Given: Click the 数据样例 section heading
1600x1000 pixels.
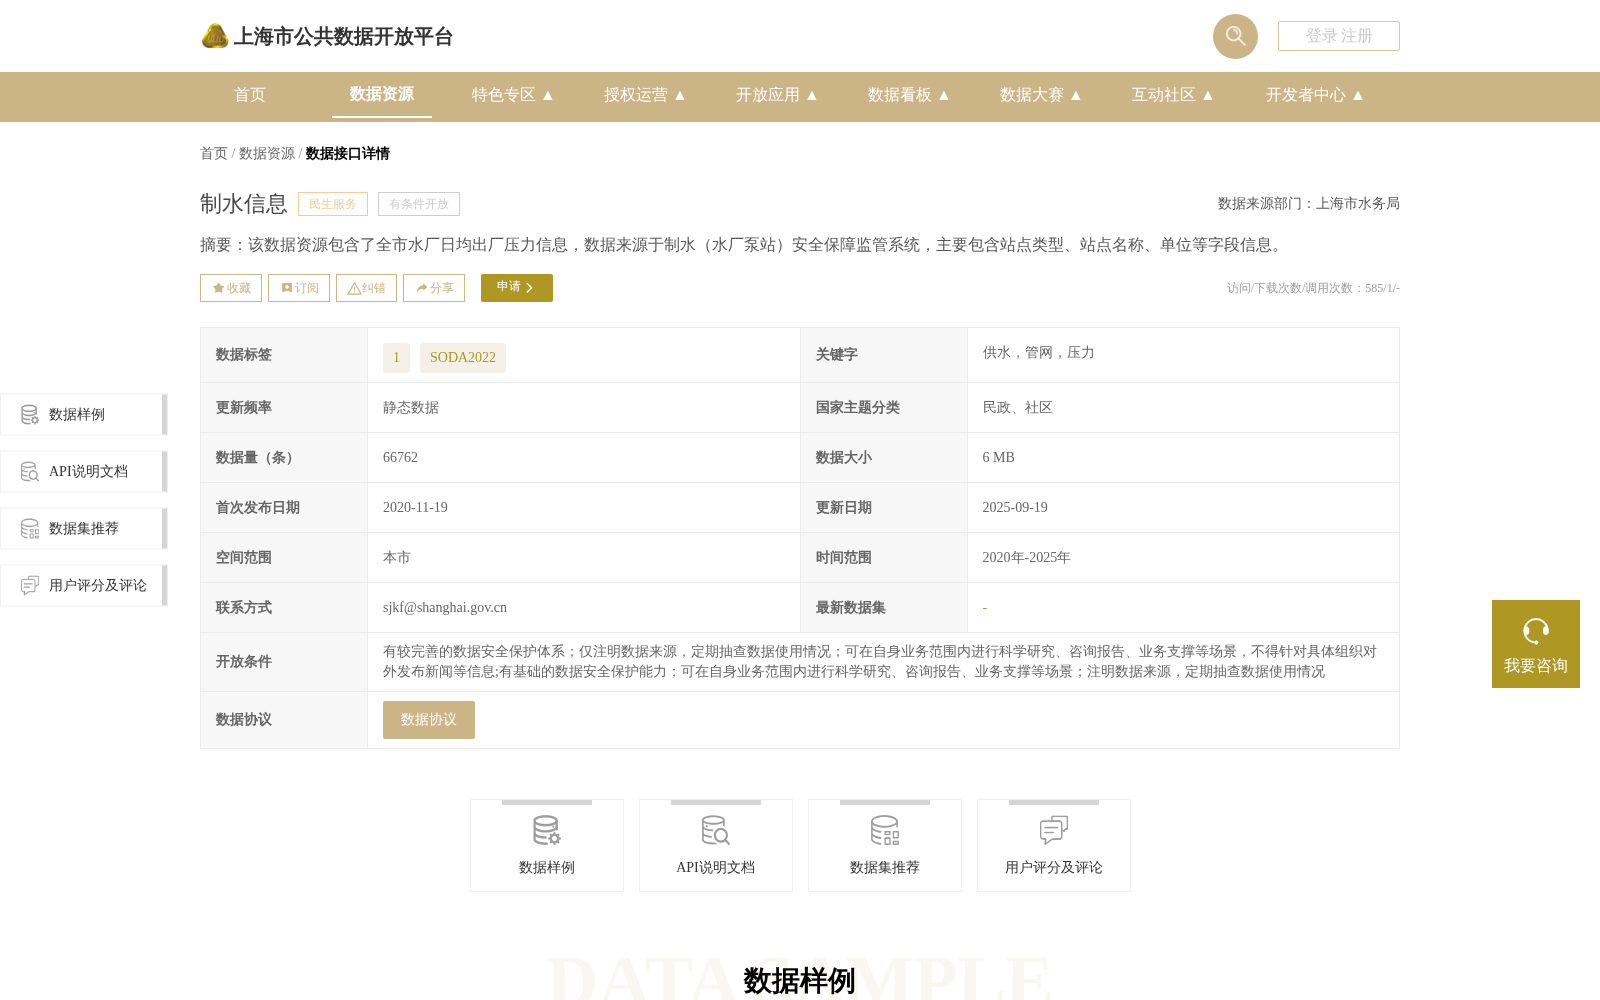Looking at the screenshot, I should click(800, 981).
